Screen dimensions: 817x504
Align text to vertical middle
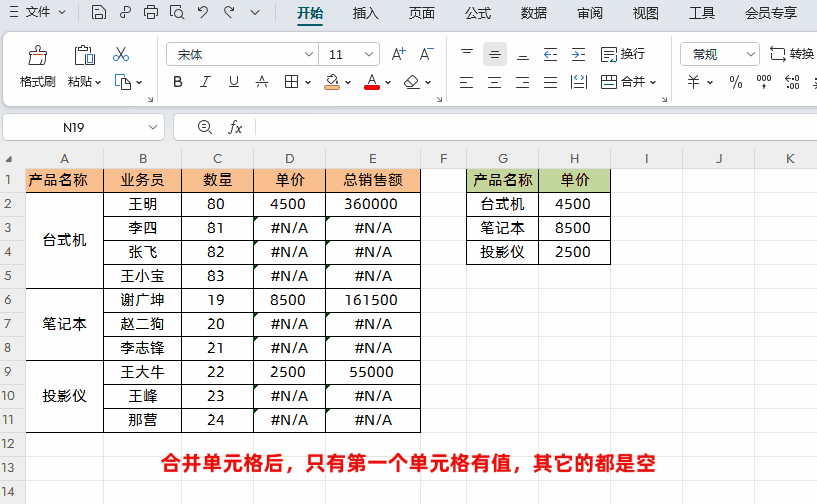tap(495, 54)
